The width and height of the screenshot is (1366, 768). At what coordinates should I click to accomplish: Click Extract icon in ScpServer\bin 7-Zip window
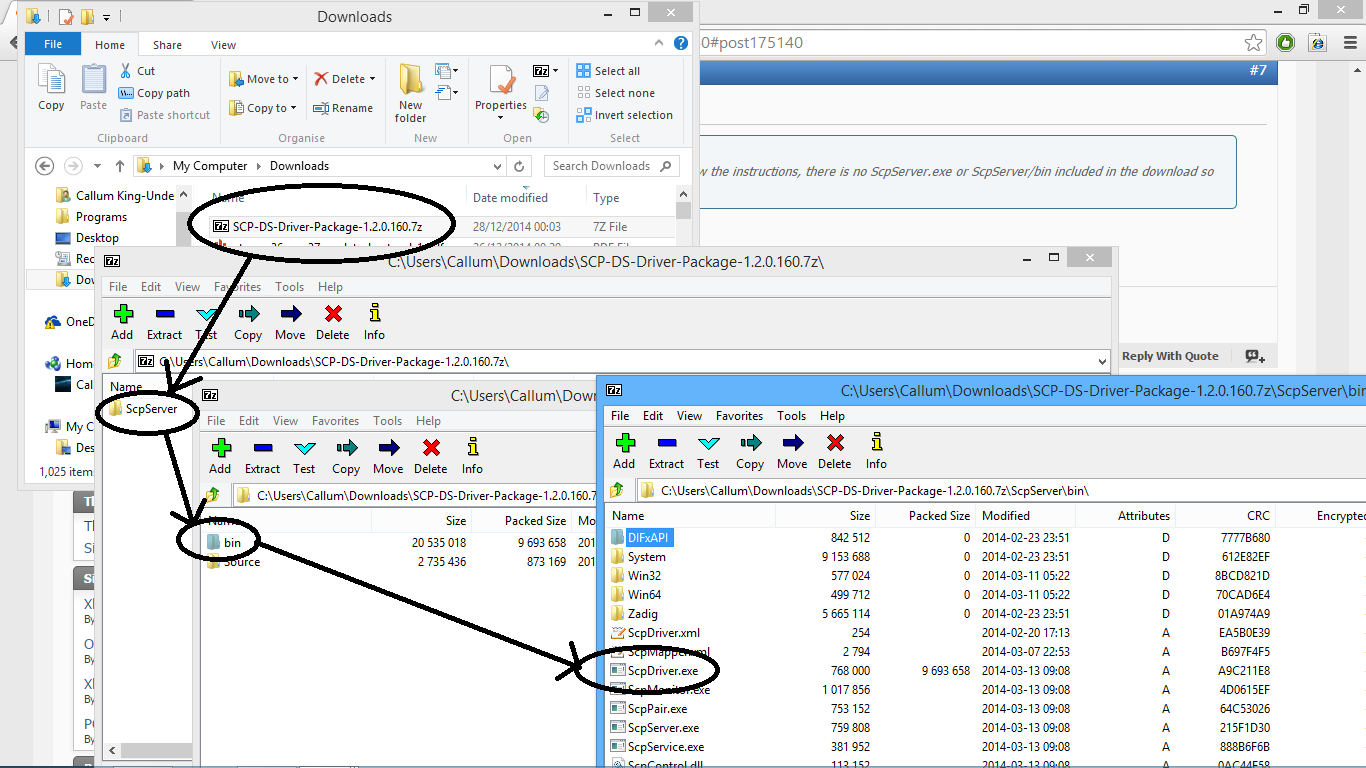666,442
